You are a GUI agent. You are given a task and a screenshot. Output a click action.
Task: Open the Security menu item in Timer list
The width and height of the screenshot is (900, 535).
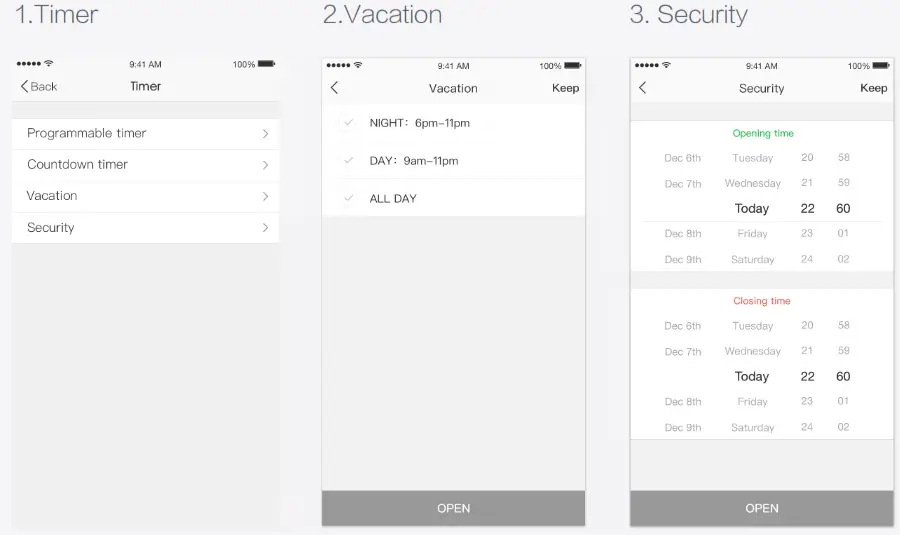(x=51, y=228)
